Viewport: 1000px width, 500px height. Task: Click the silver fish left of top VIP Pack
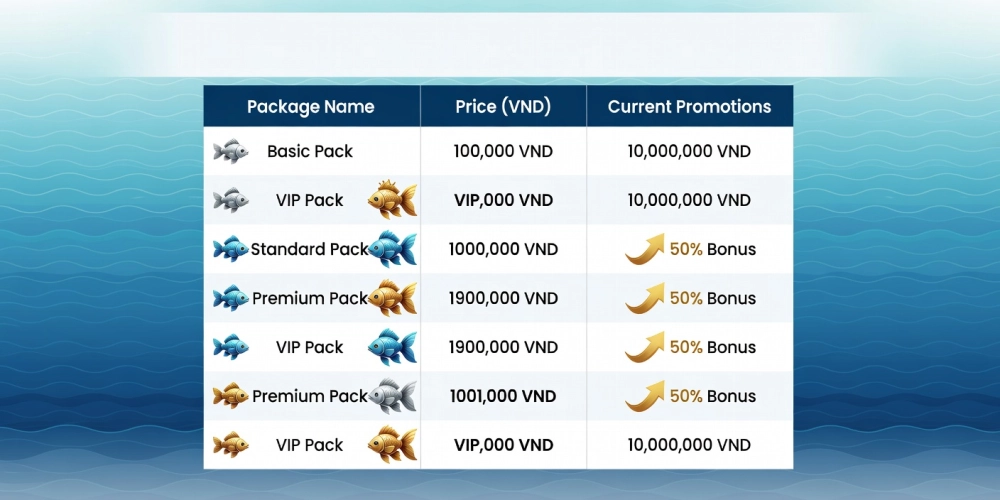(x=230, y=200)
